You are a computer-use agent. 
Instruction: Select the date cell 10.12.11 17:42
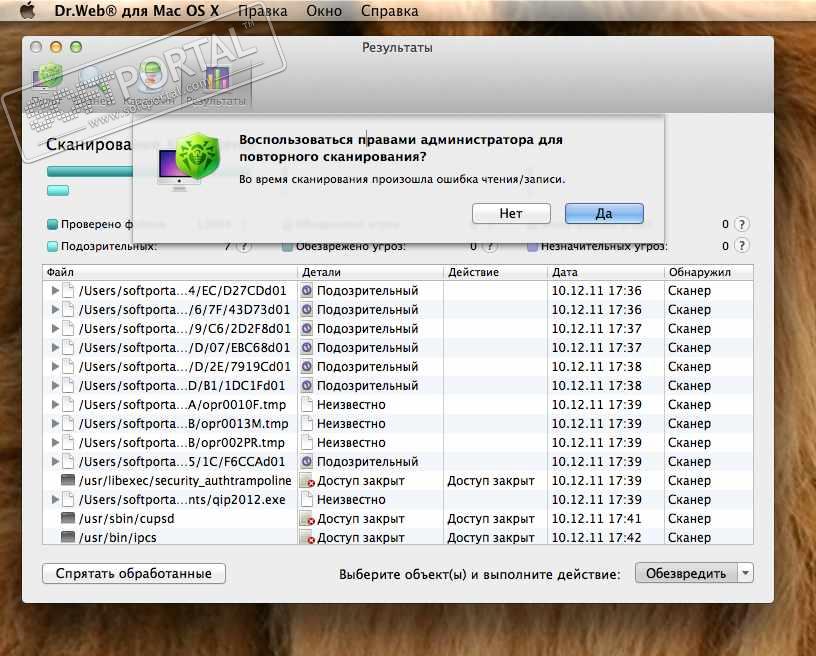596,537
